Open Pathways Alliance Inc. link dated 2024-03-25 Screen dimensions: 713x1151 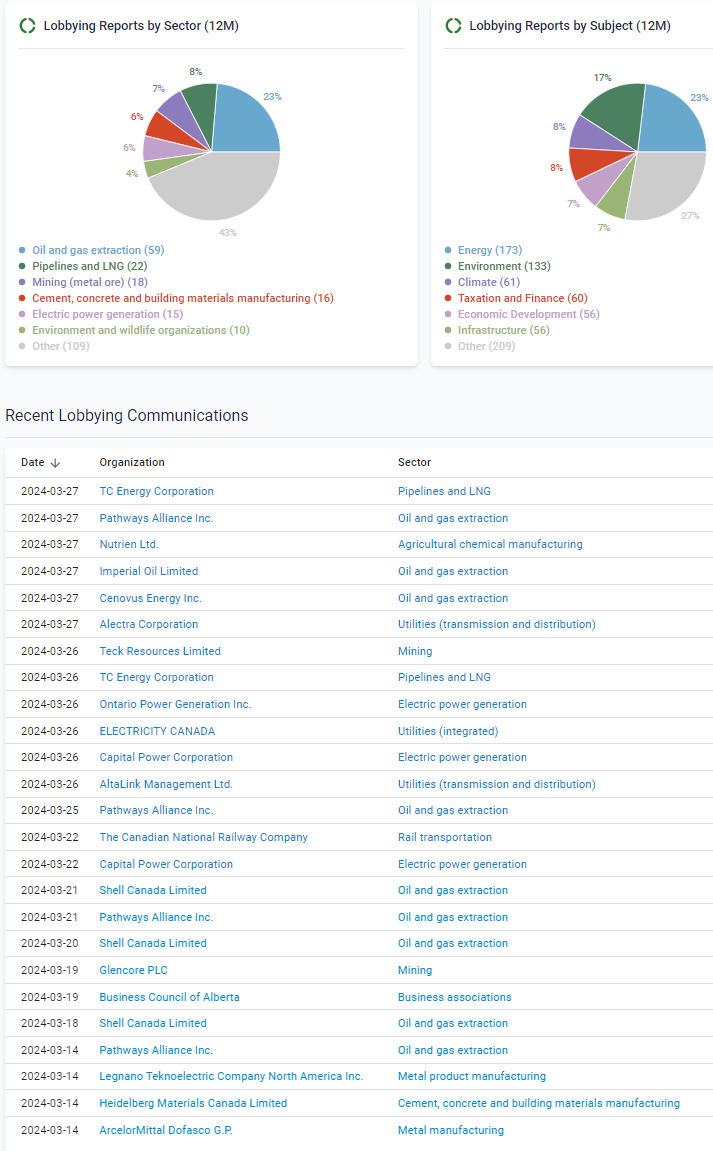pyautogui.click(x=156, y=810)
